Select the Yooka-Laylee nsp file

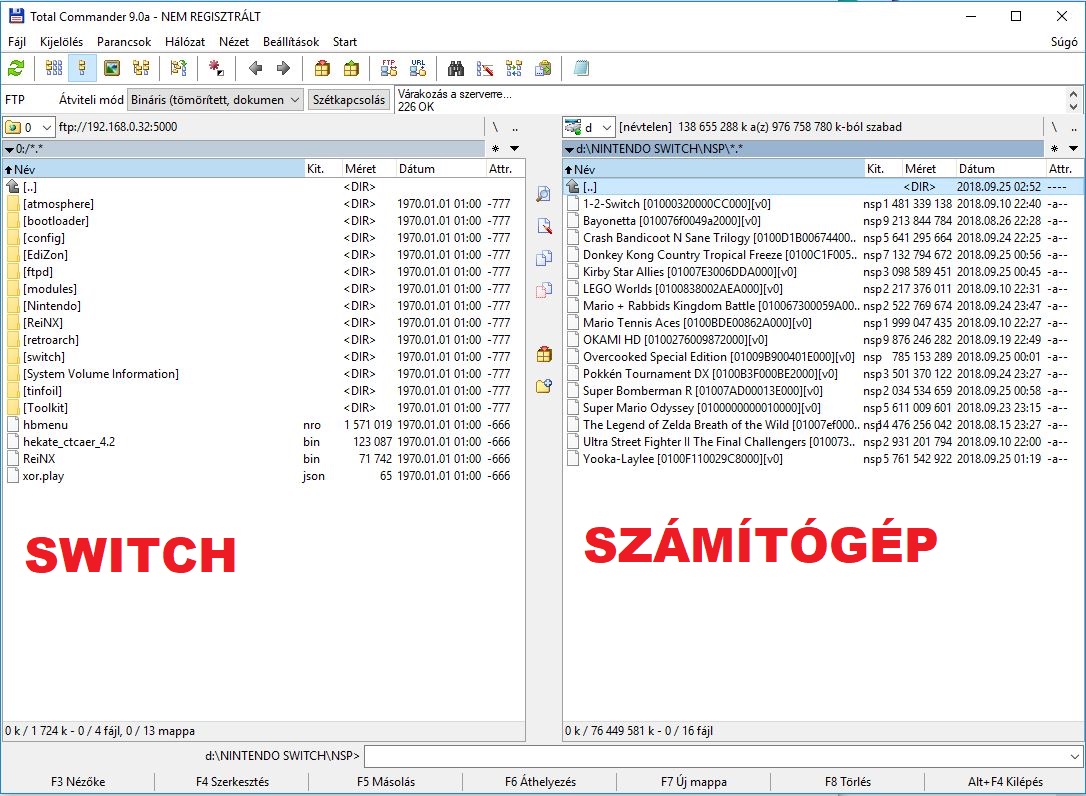pyautogui.click(x=823, y=459)
